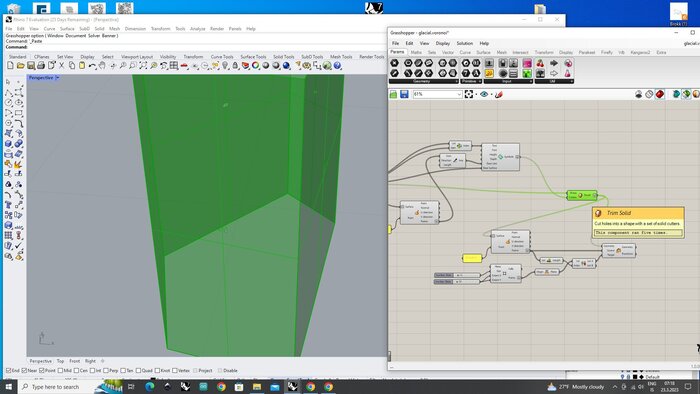This screenshot has width=700, height=394.
Task: Open the Perspective viewport title dropdown
Action: [58, 78]
